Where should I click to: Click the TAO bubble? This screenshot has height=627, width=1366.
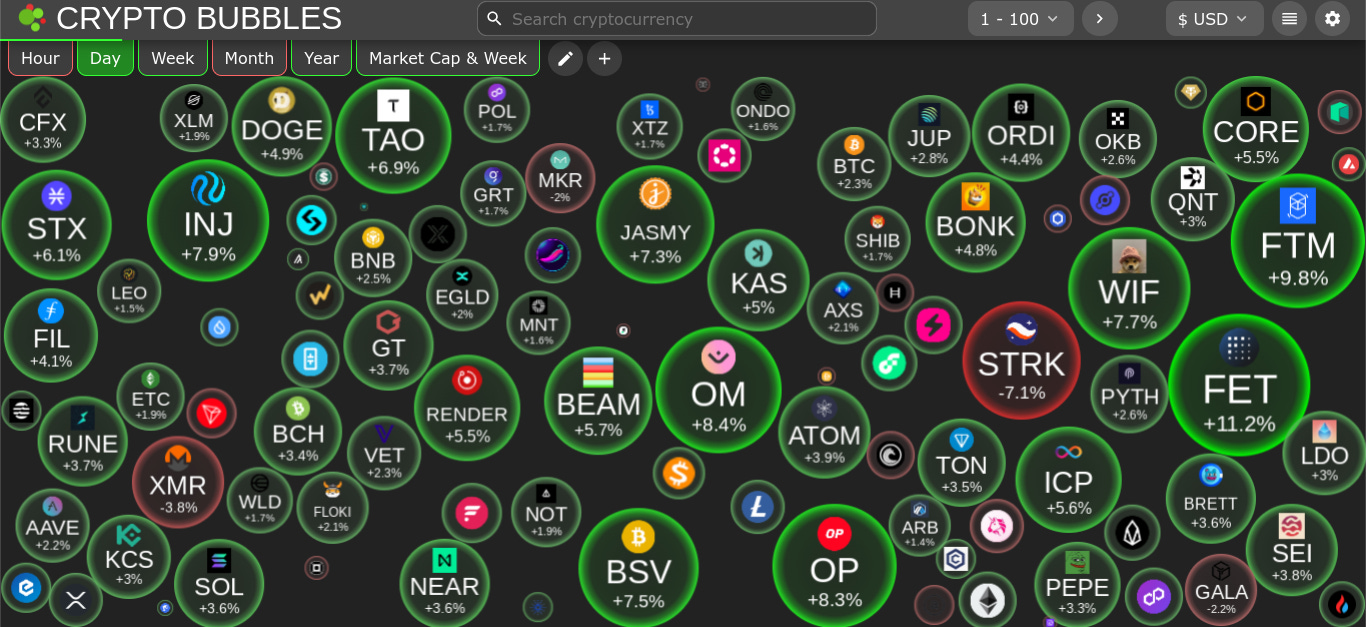coord(393,135)
